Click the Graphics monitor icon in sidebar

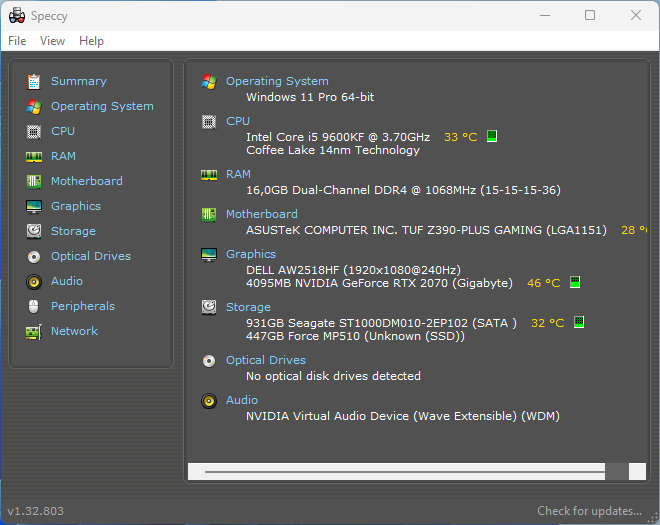pos(34,207)
